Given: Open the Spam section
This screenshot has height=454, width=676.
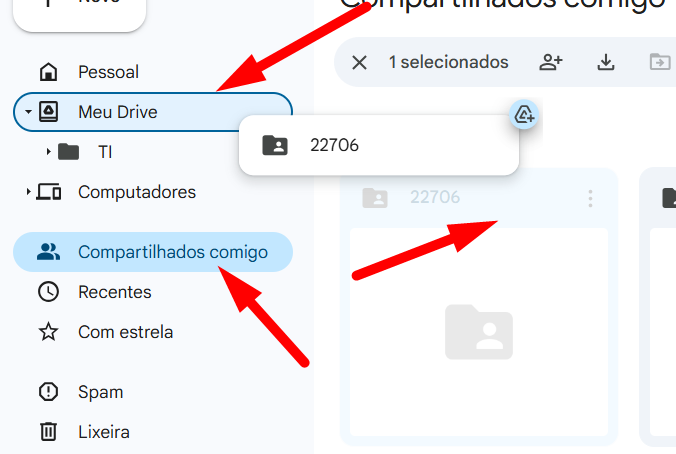Looking at the screenshot, I should click(100, 392).
